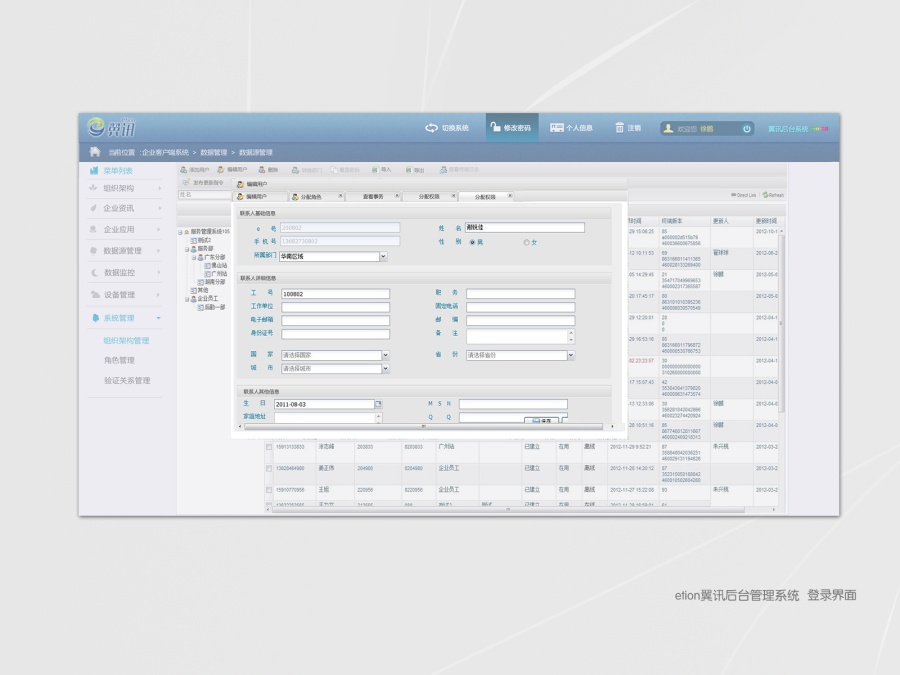Select the 女 gender radio button
Viewport: 900px width, 675px height.
526,242
